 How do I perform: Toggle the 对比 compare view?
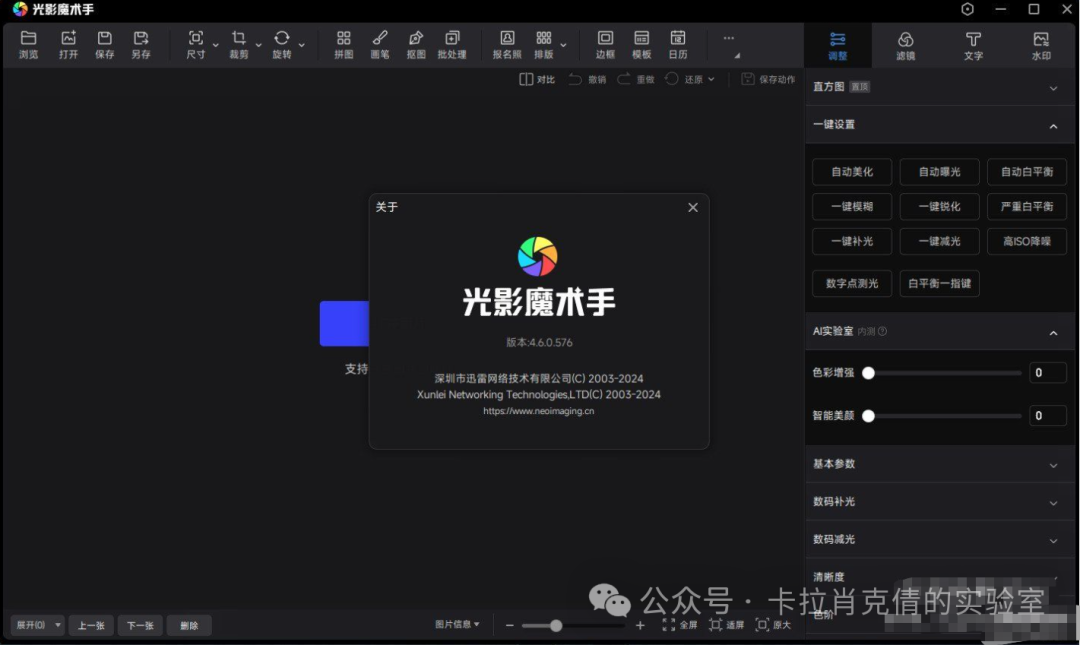click(536, 79)
